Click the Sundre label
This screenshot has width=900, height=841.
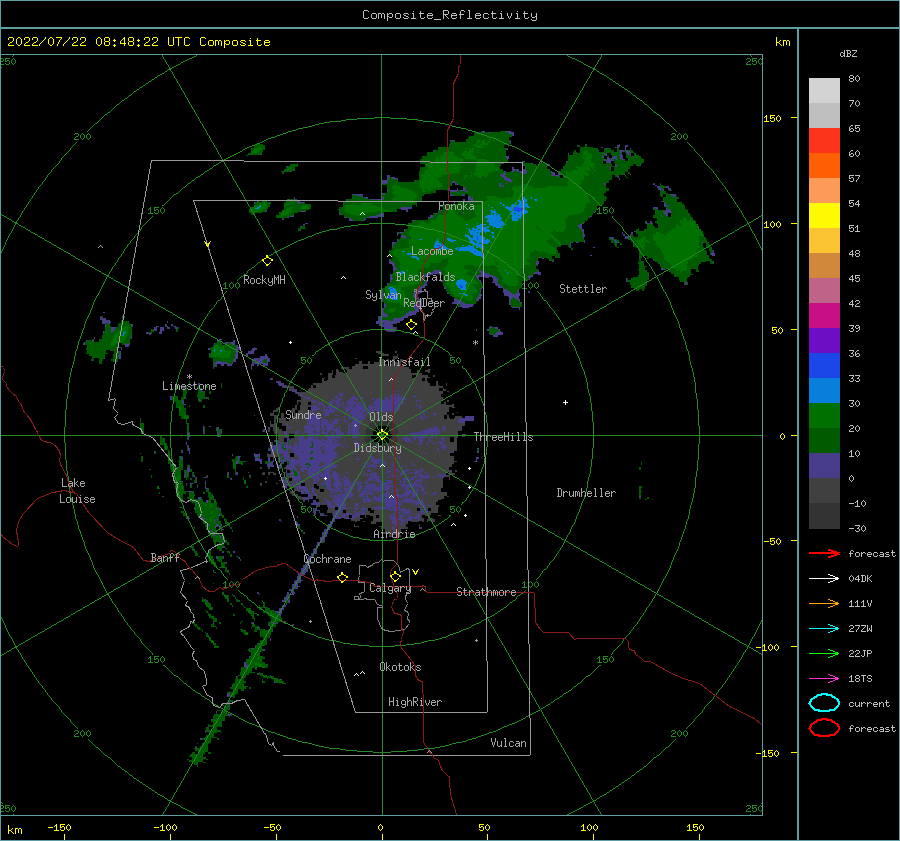click(x=303, y=414)
